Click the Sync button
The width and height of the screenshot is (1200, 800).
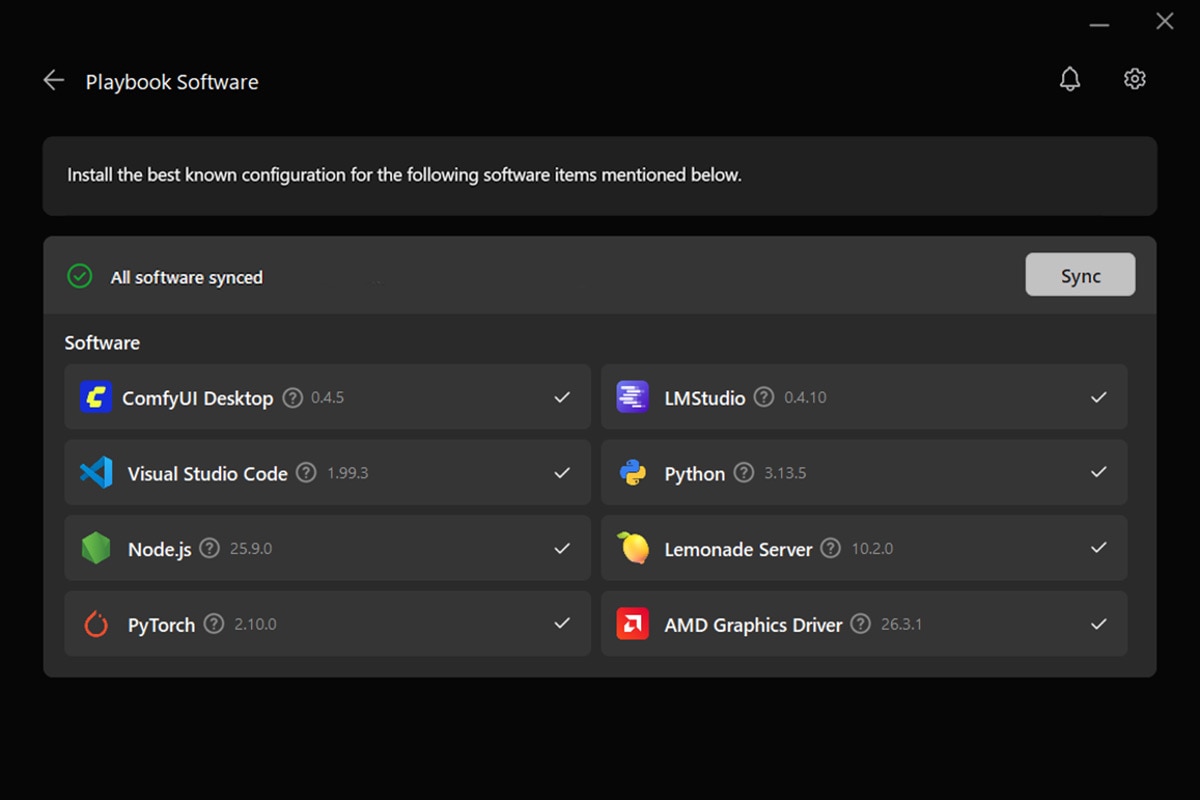point(1080,275)
